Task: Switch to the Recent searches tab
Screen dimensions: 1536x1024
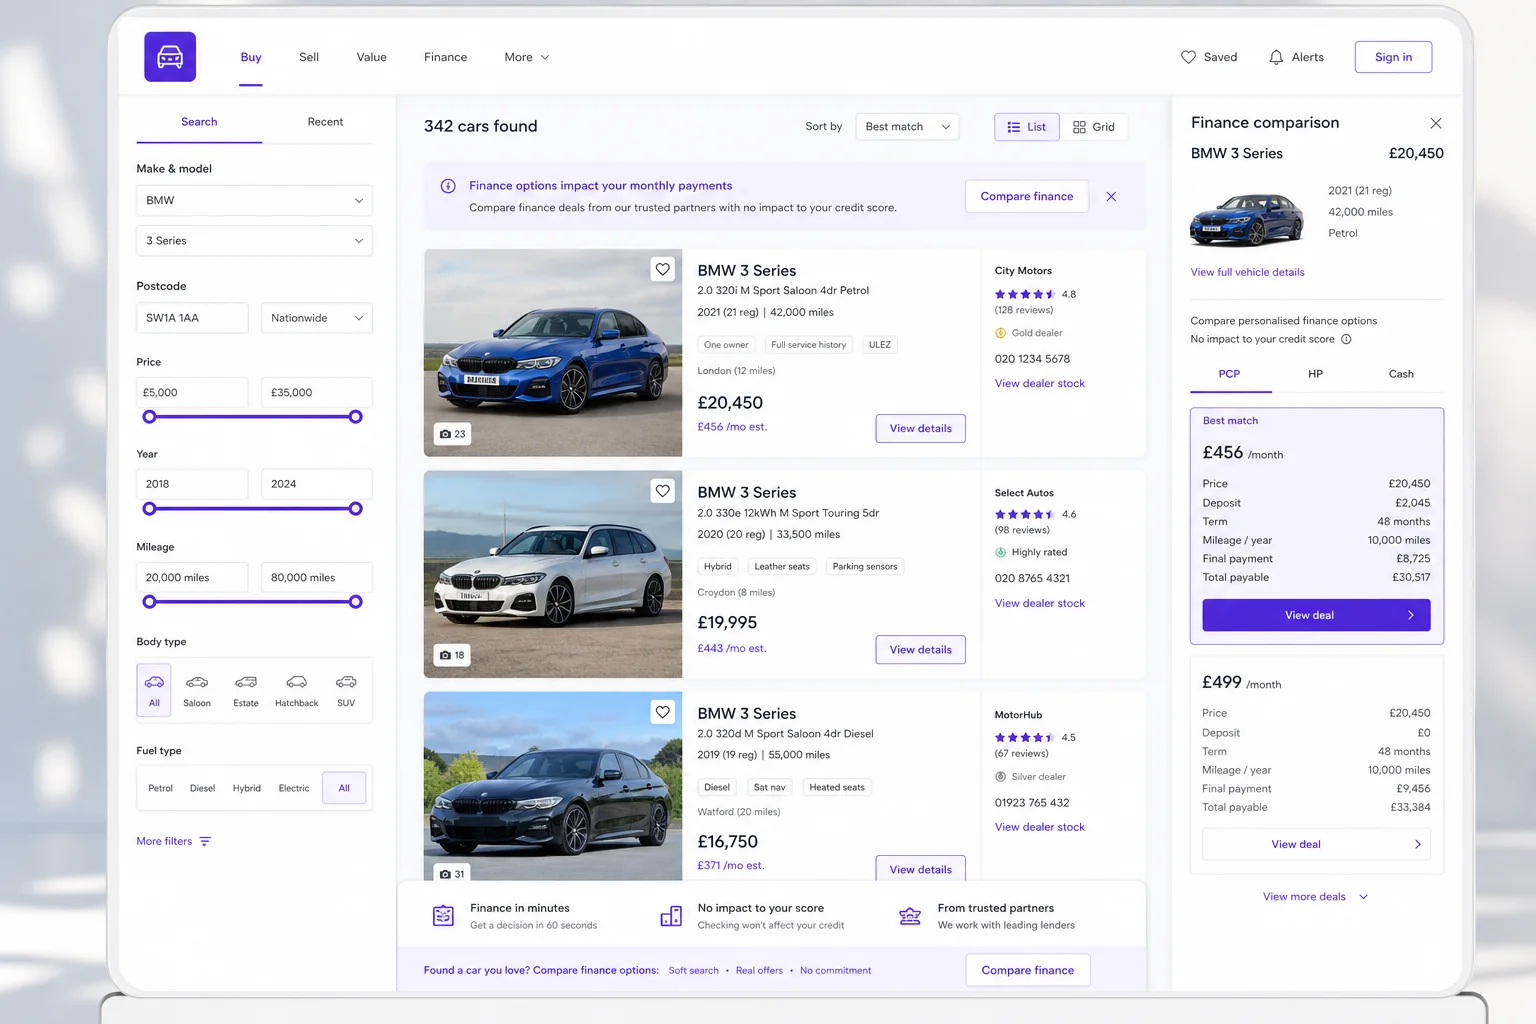Action: [x=325, y=122]
